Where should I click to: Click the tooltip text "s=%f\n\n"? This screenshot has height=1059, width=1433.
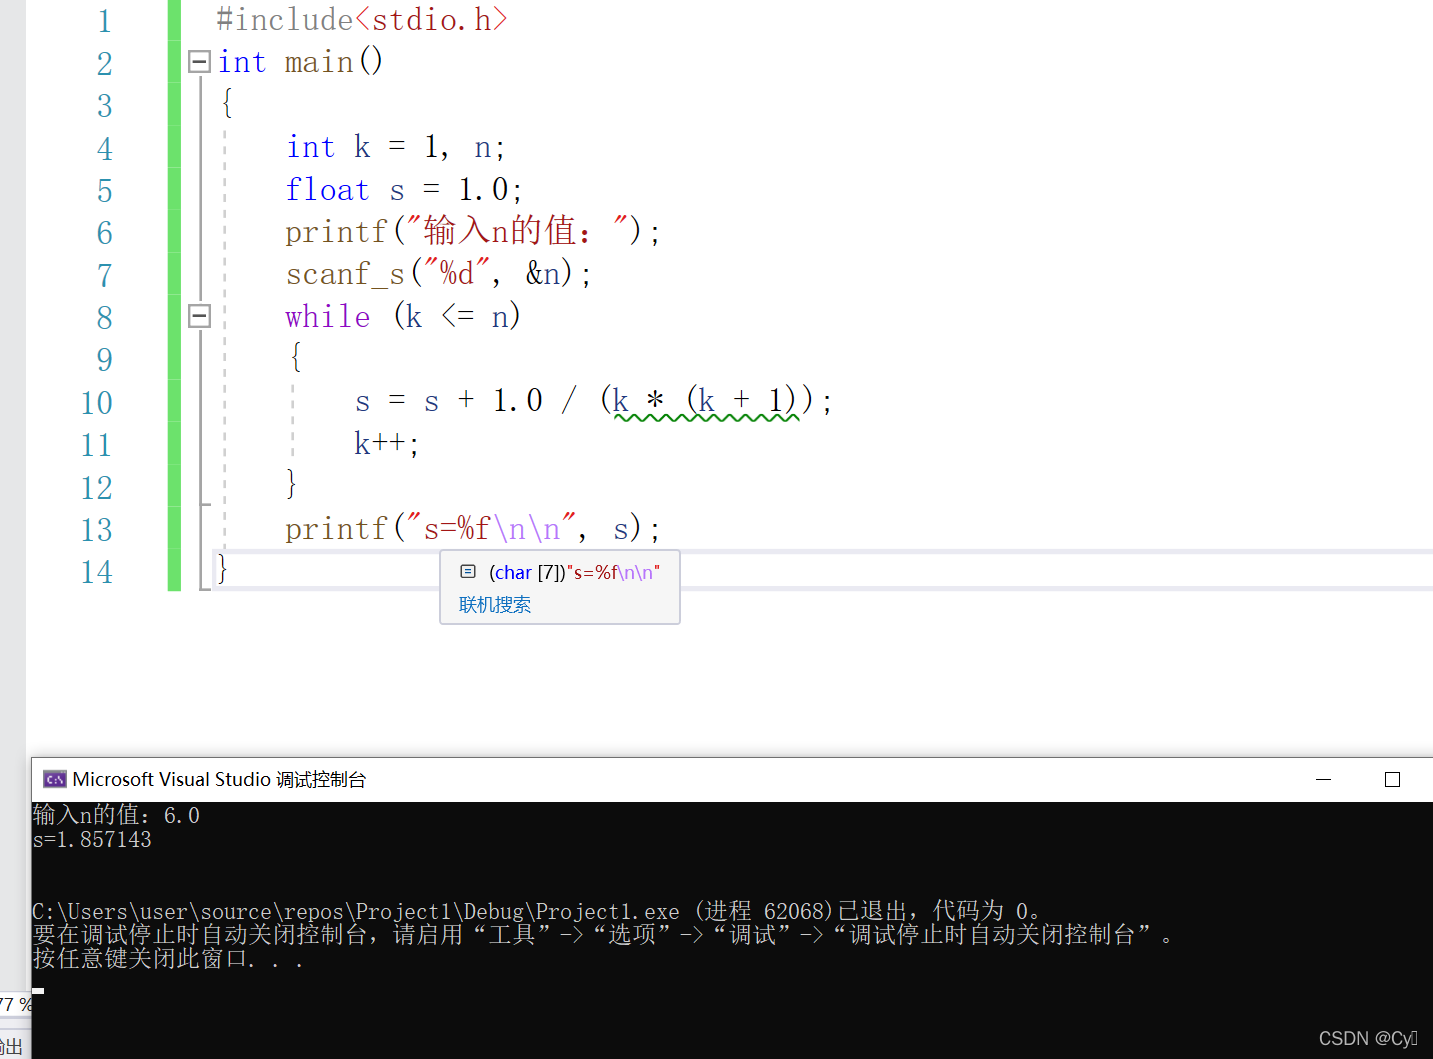(x=613, y=572)
